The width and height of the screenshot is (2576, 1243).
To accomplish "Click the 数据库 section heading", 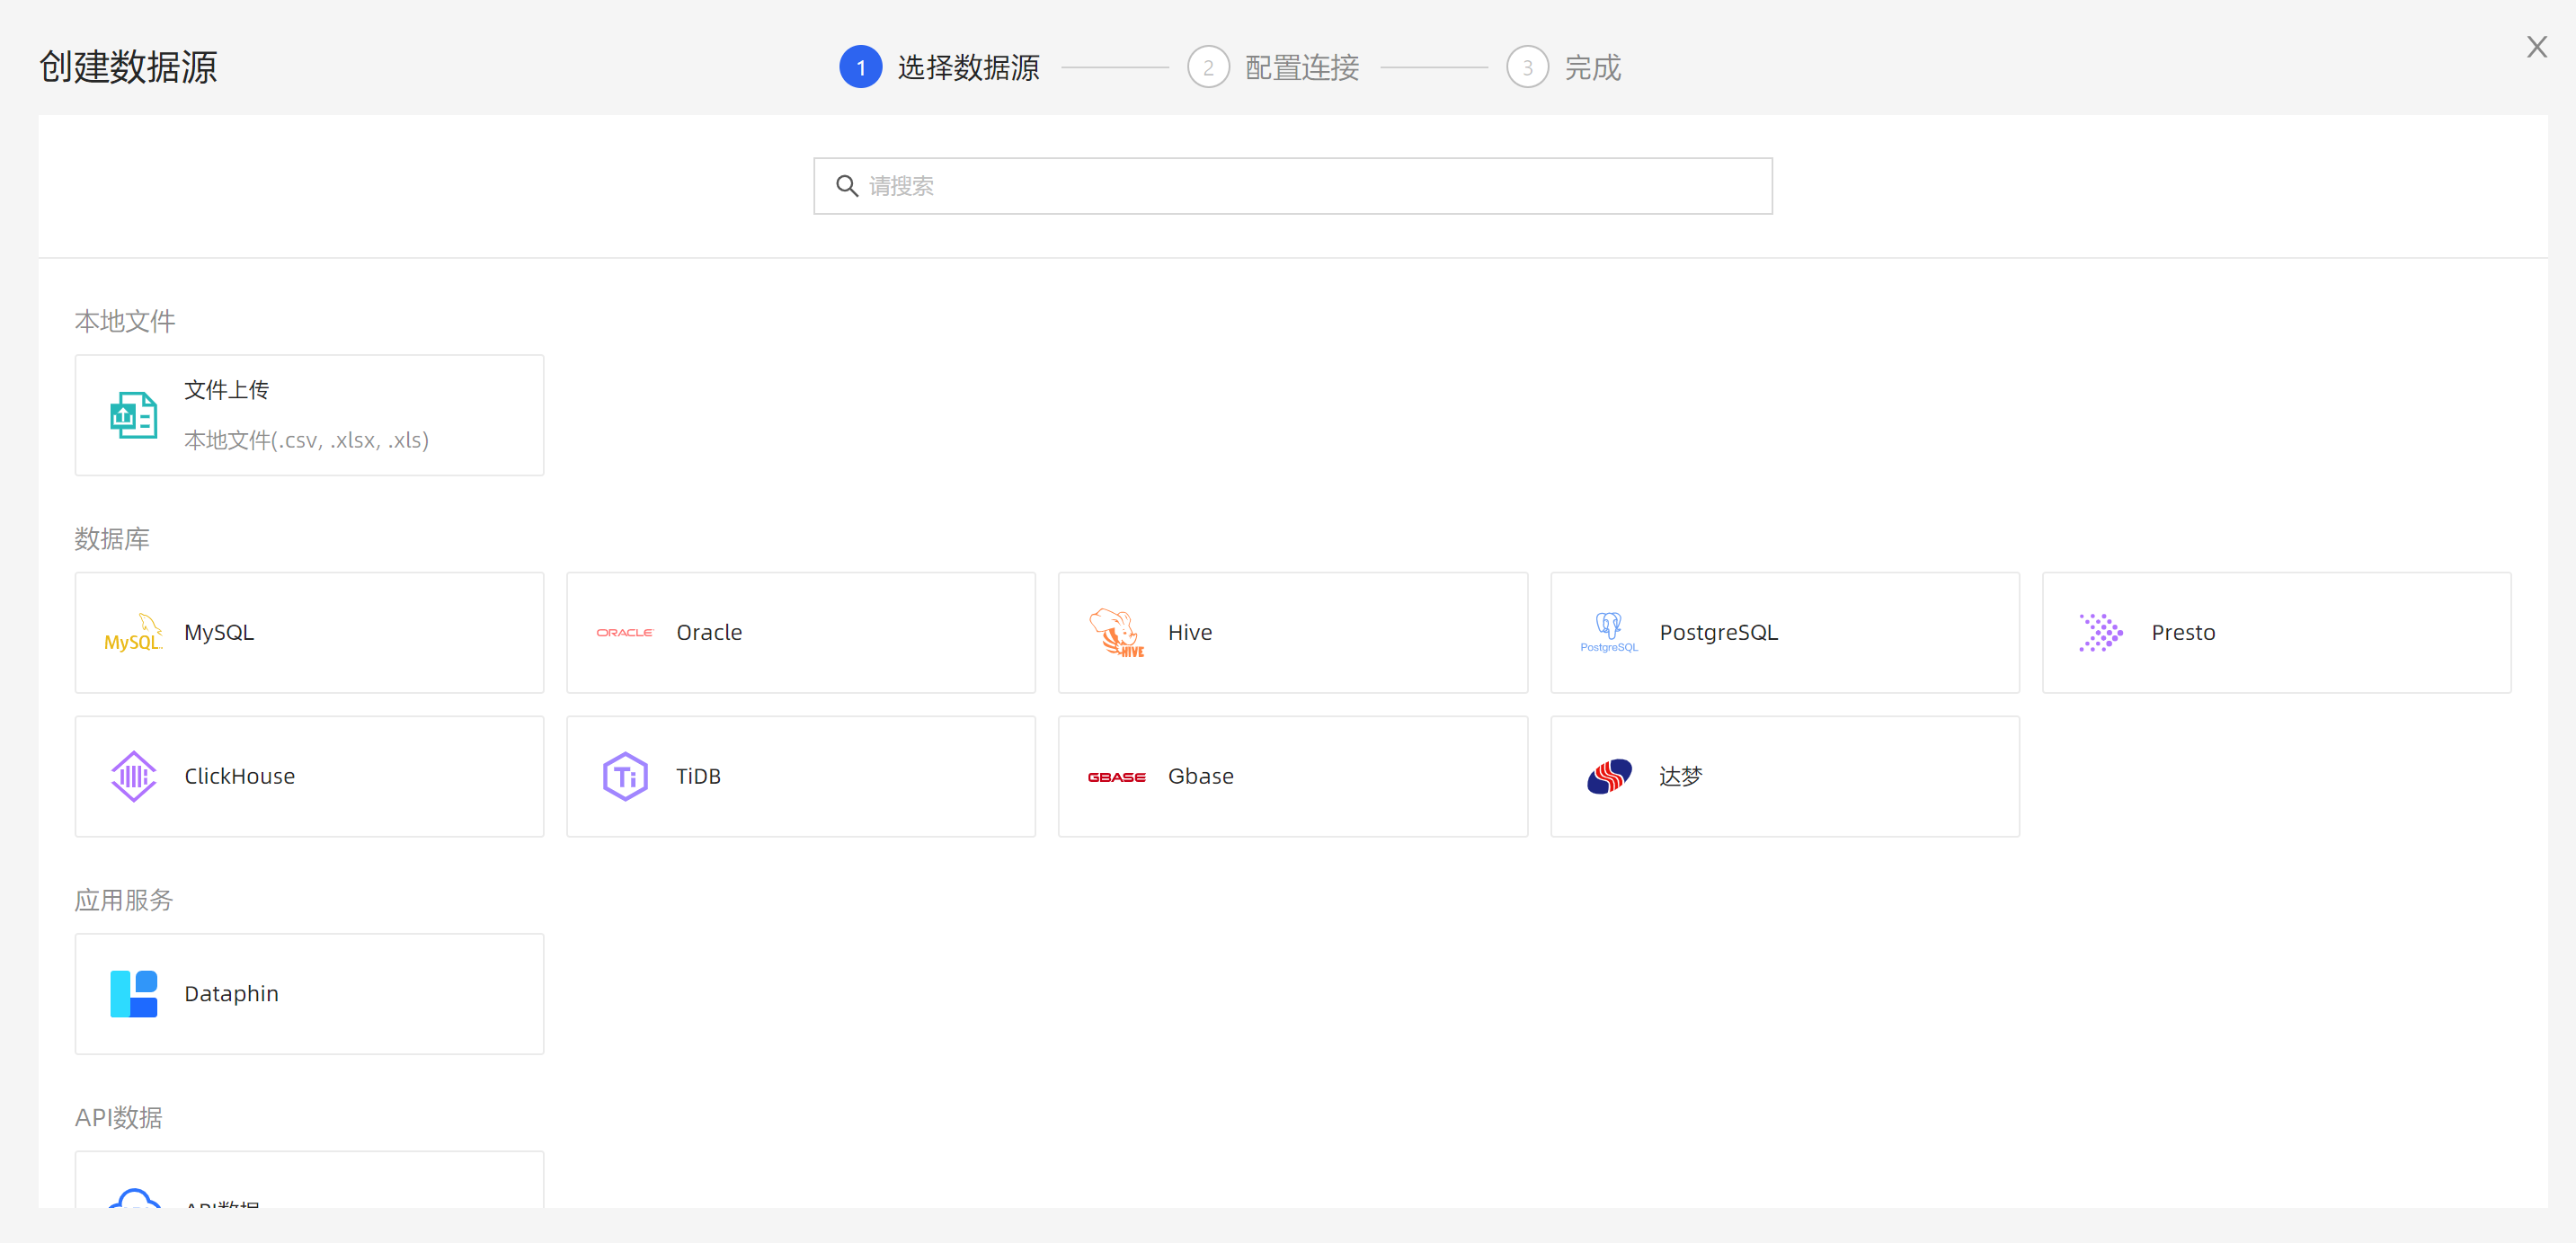I will tap(112, 539).
